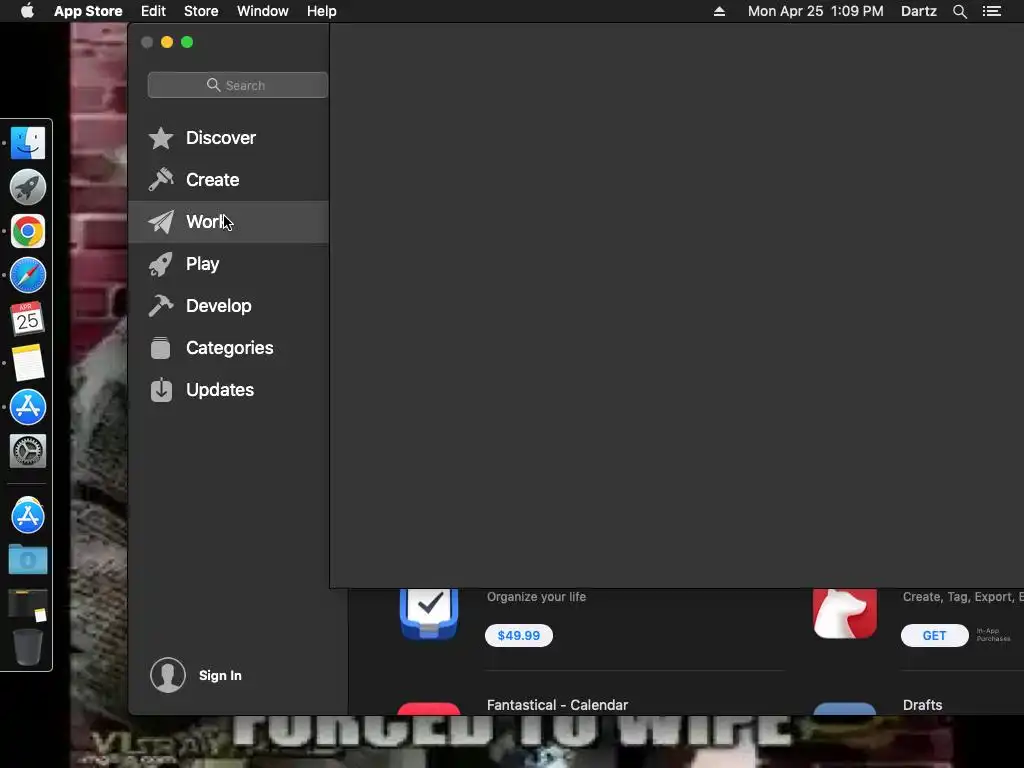
Task: Zoom the App Store window with green button
Action: (x=187, y=42)
